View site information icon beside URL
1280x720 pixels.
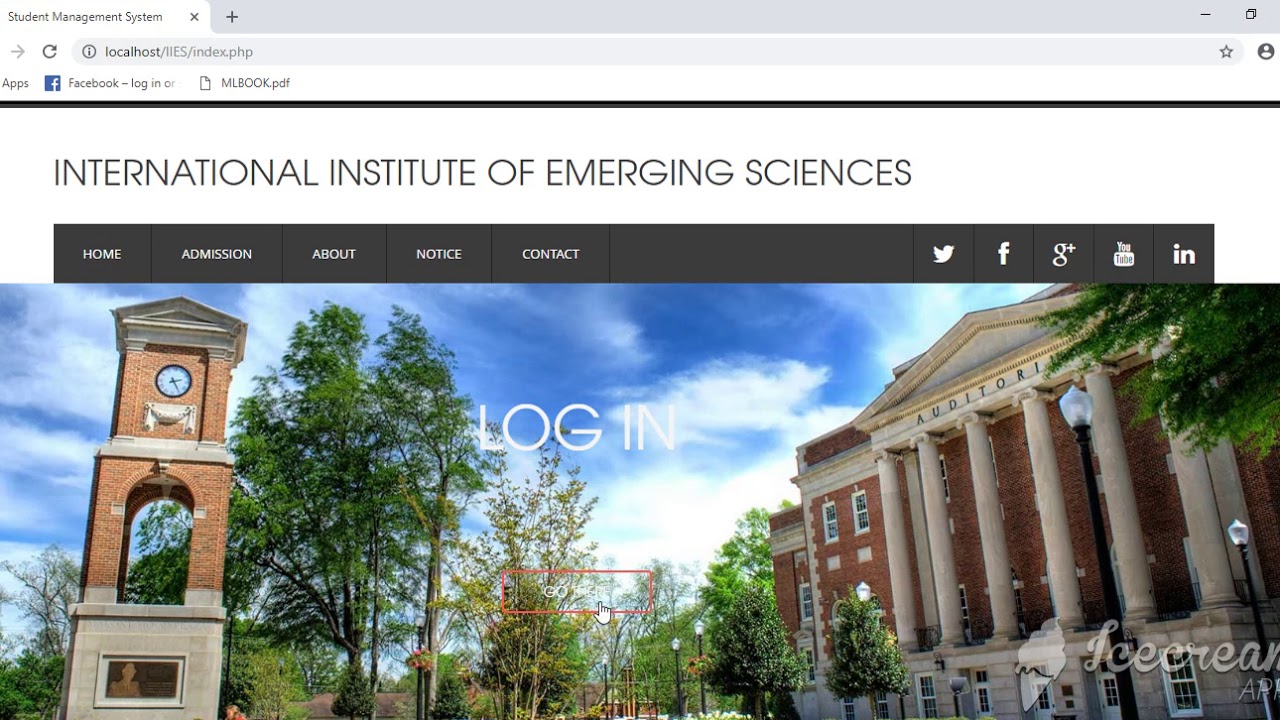[89, 52]
